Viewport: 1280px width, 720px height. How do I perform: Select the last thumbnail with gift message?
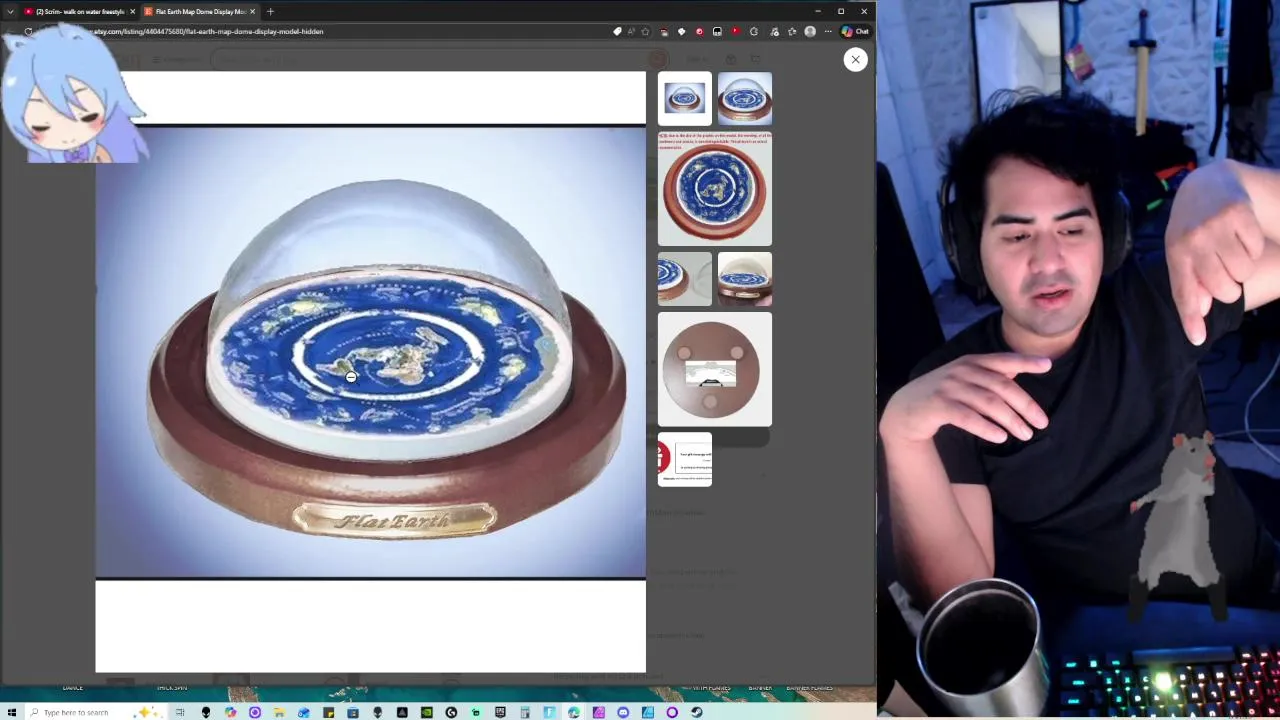tap(685, 459)
